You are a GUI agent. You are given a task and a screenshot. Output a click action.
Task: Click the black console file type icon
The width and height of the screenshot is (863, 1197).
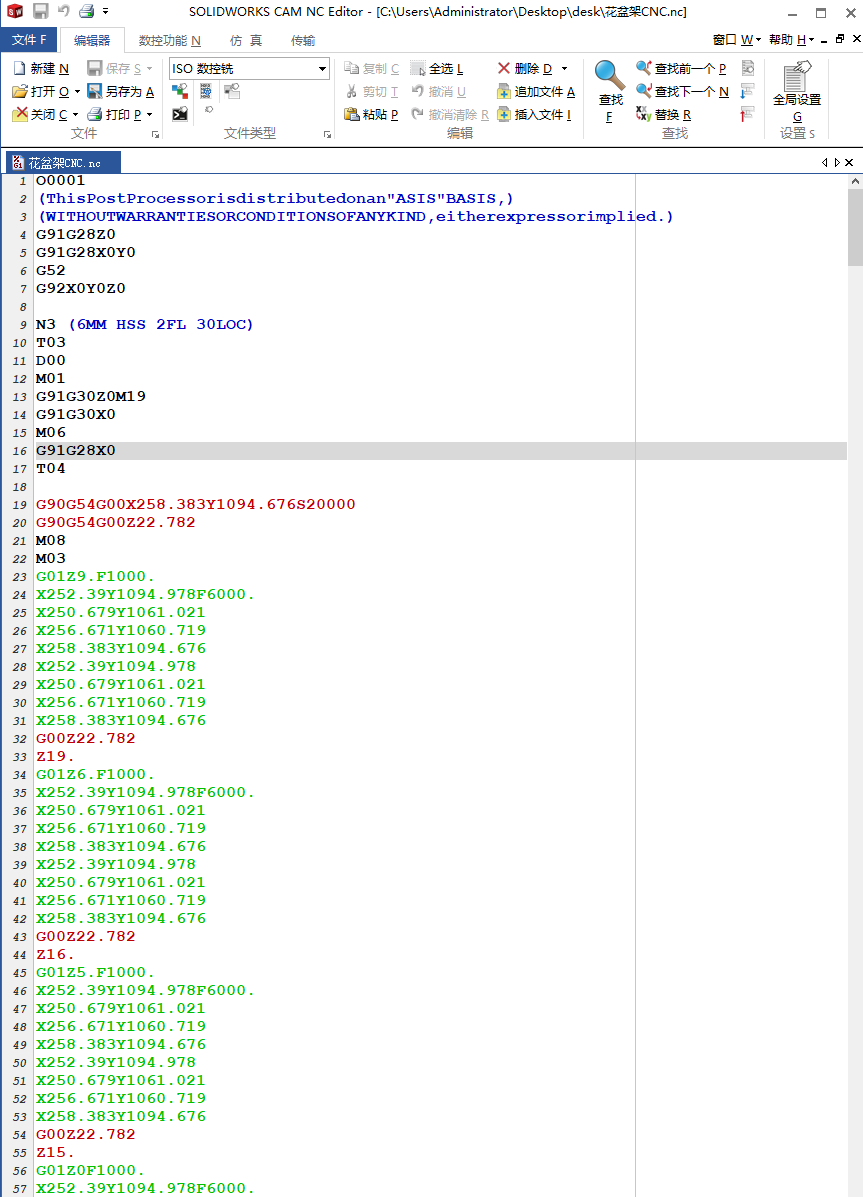[179, 115]
